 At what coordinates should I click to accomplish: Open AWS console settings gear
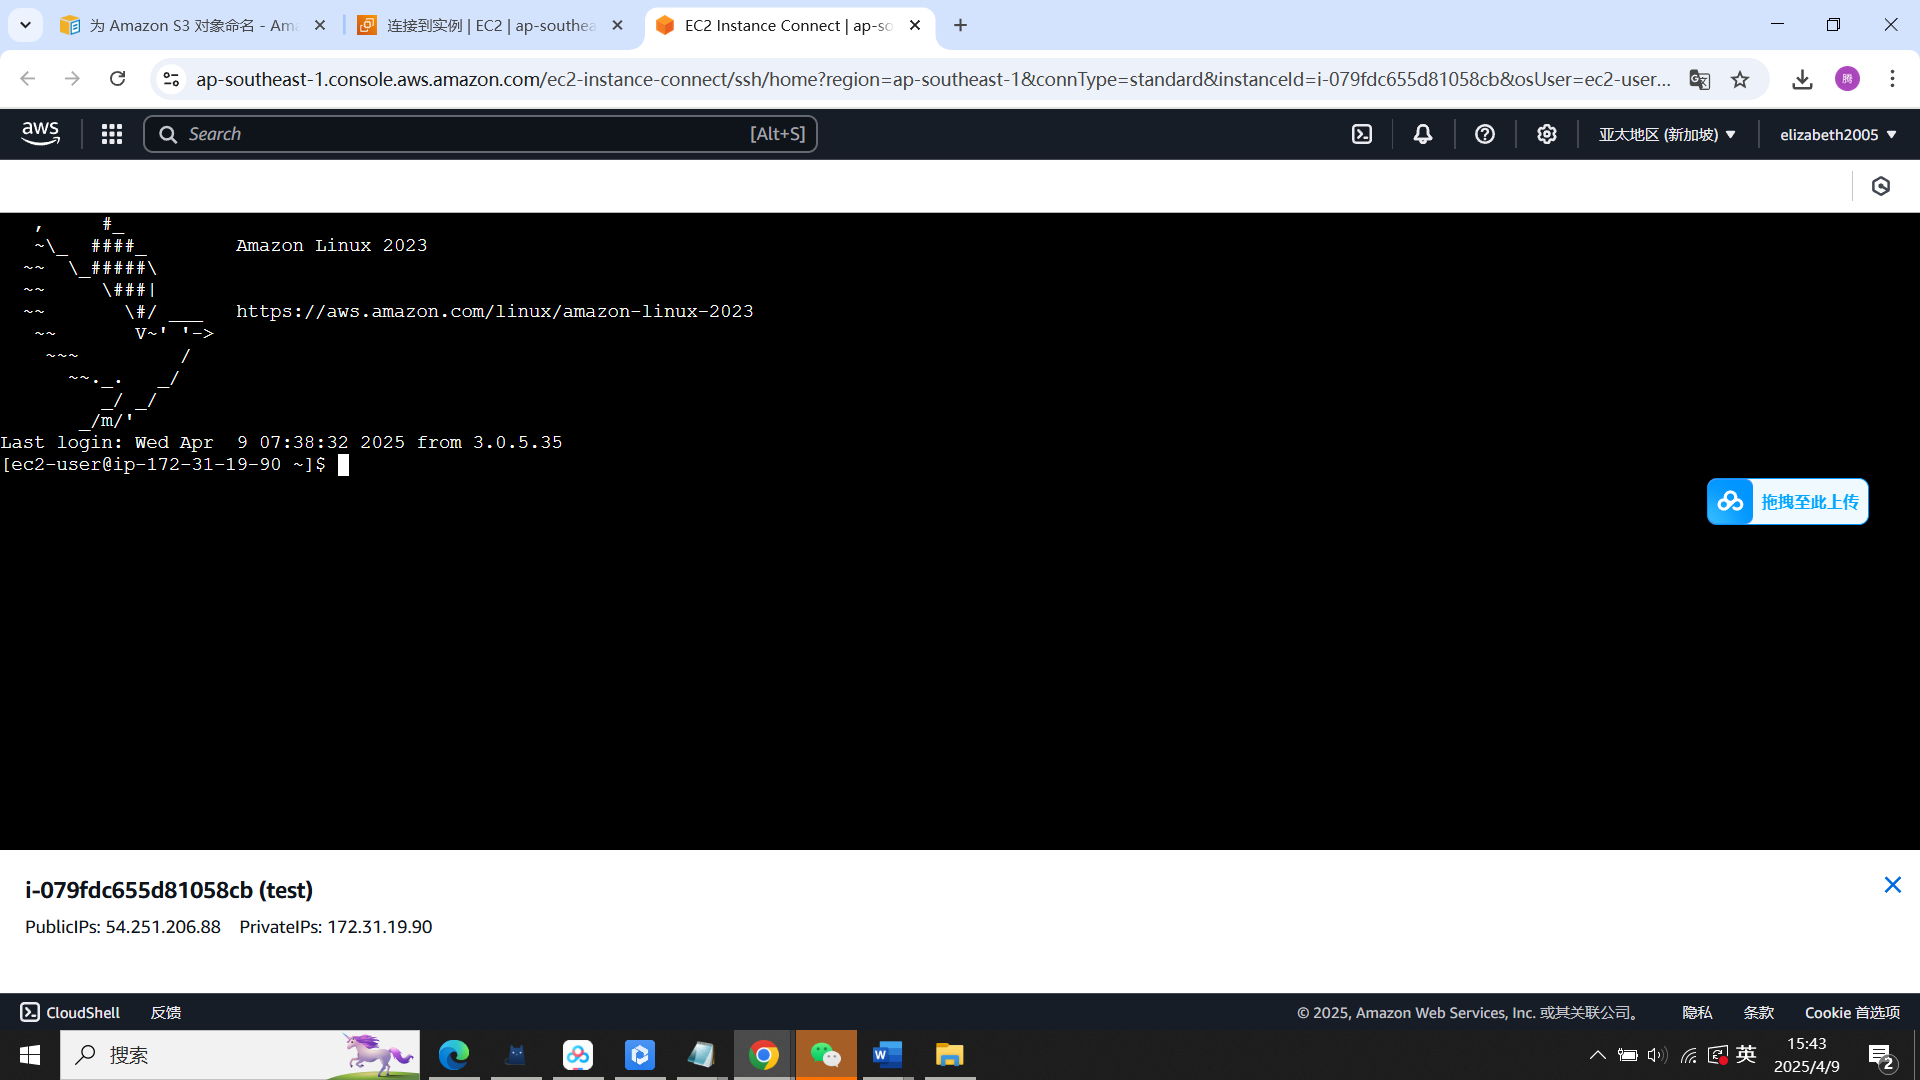pos(1547,134)
